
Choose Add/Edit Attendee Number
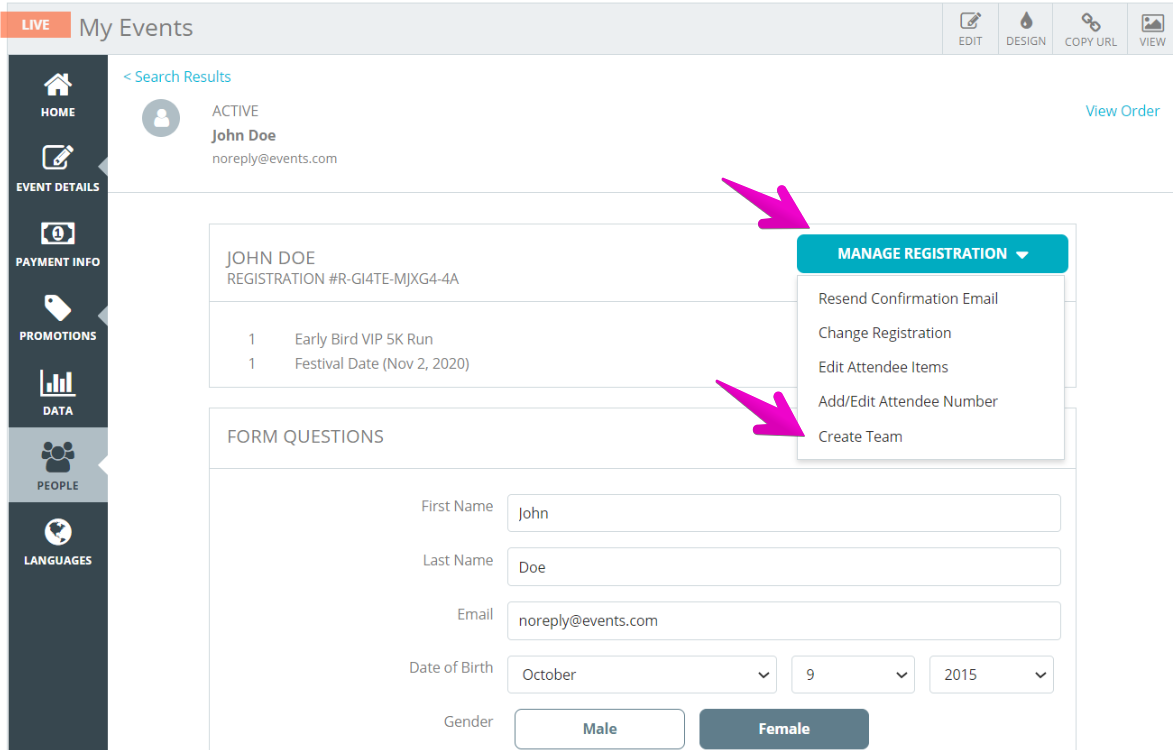point(907,402)
